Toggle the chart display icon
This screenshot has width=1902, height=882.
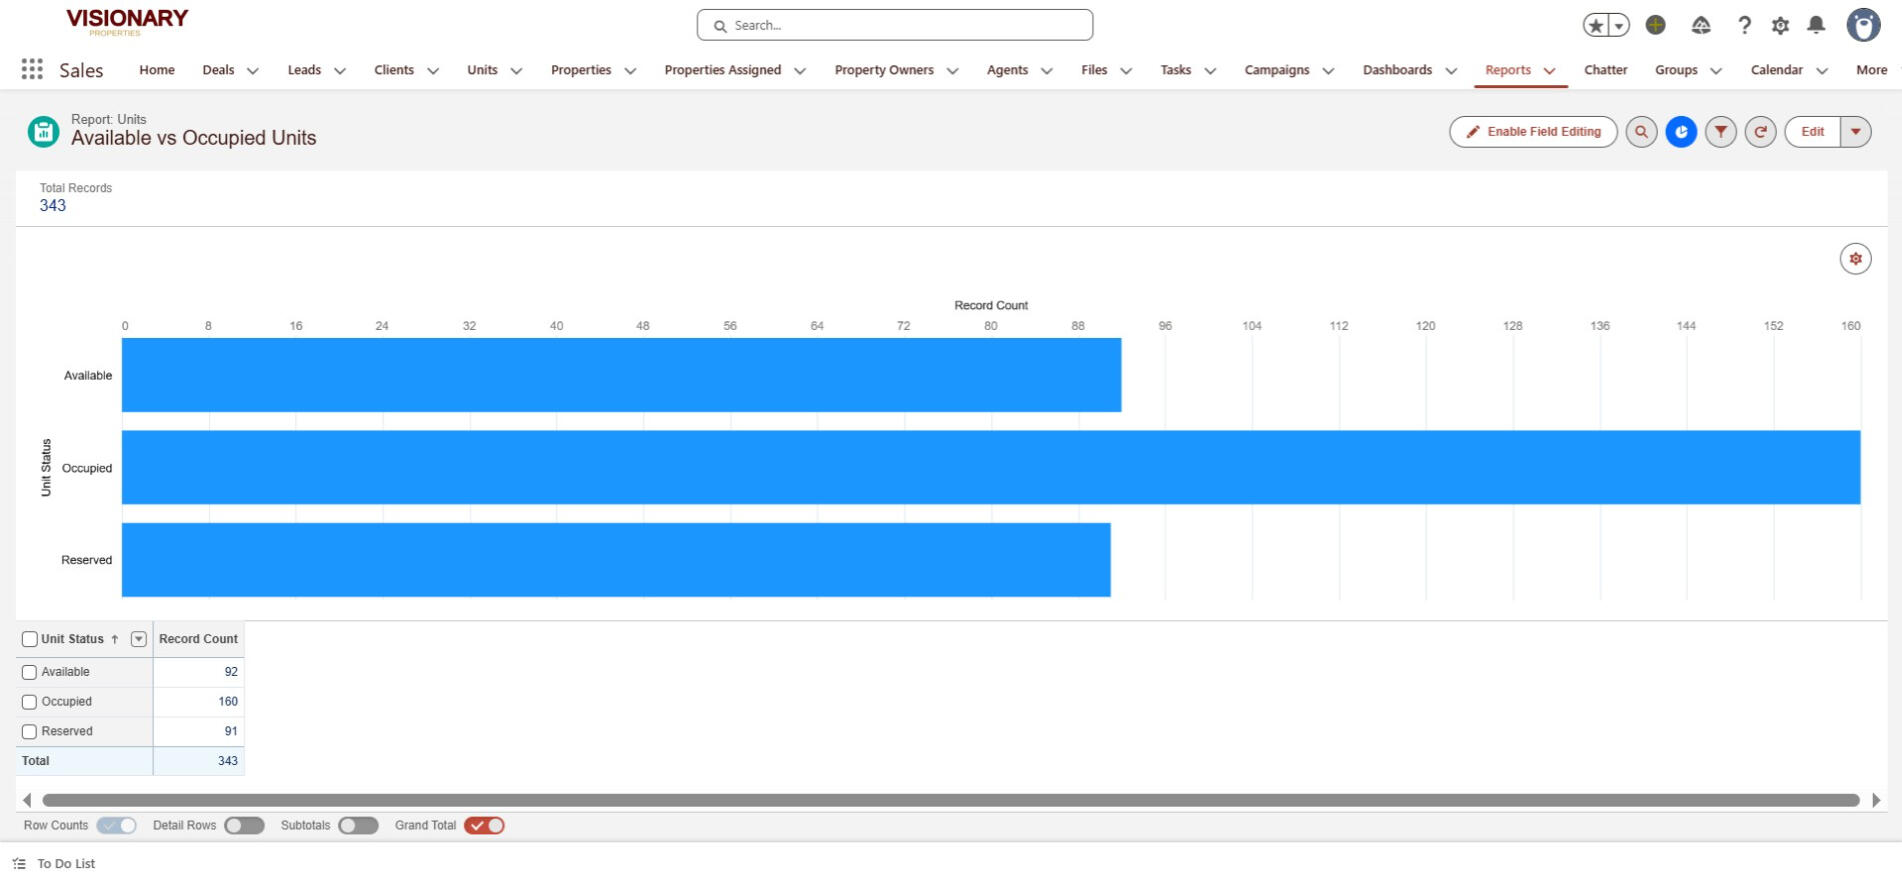tap(1681, 132)
